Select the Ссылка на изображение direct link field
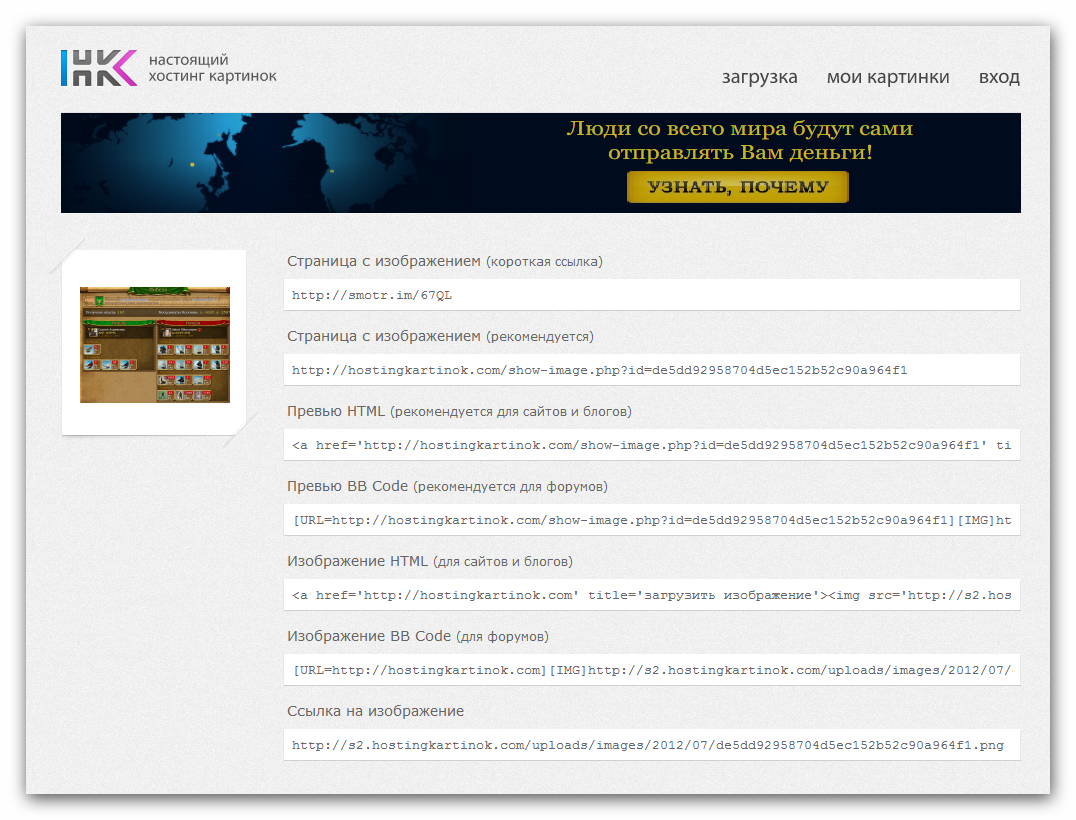The image size is (1076, 820). tap(652, 744)
